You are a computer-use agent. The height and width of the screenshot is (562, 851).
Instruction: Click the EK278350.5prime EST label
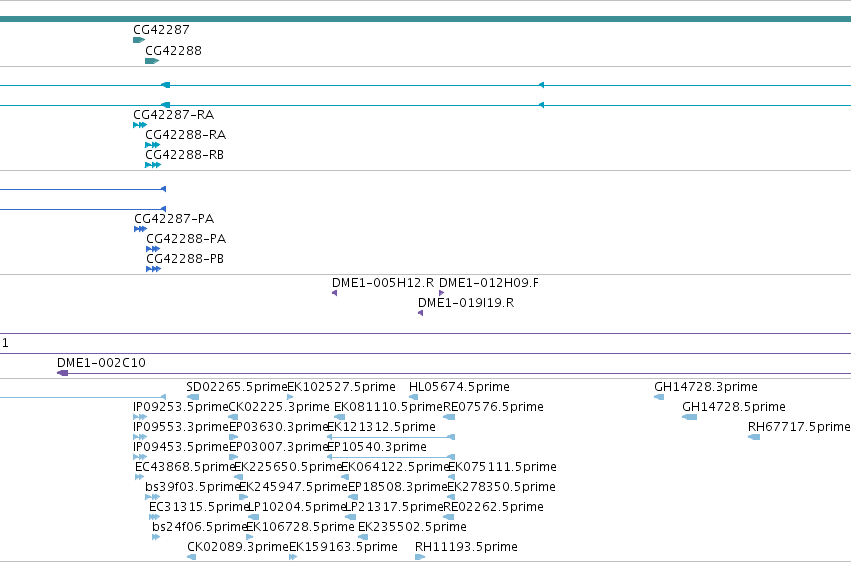click(501, 487)
